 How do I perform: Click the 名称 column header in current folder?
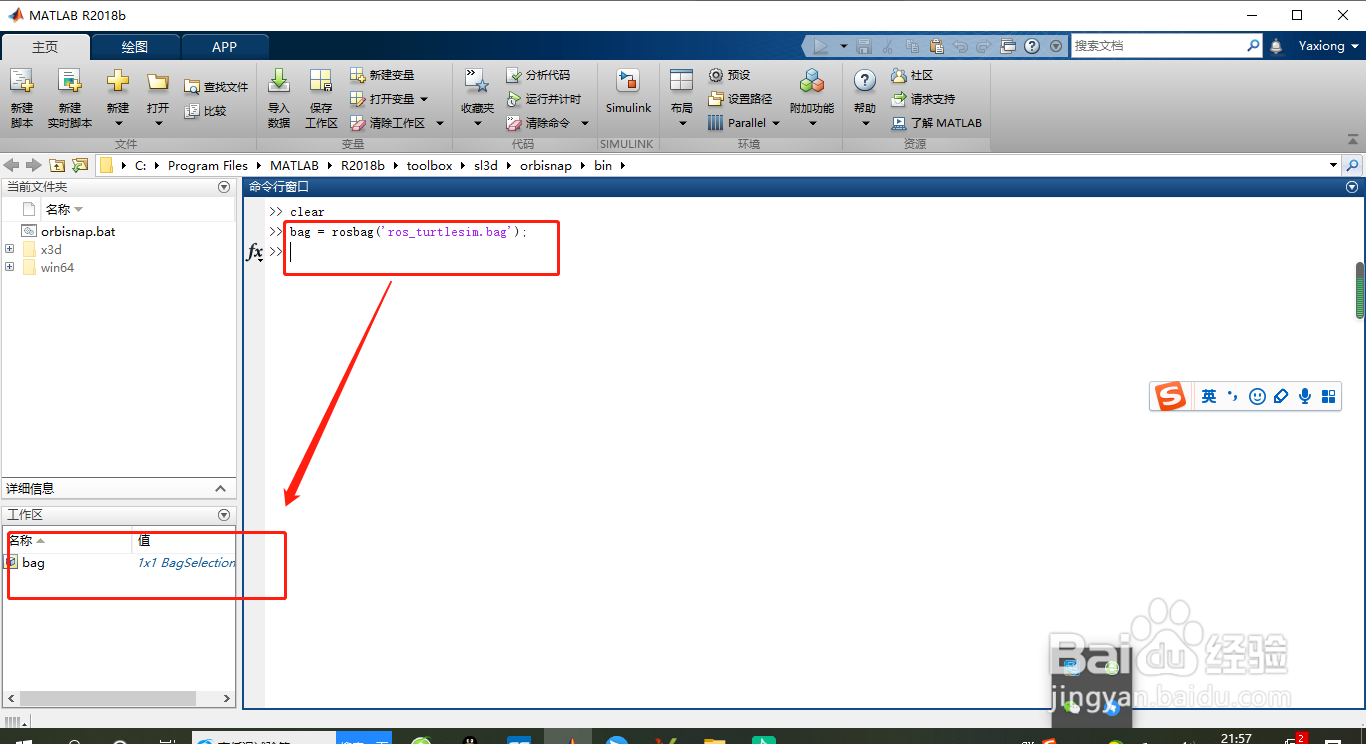coord(64,209)
